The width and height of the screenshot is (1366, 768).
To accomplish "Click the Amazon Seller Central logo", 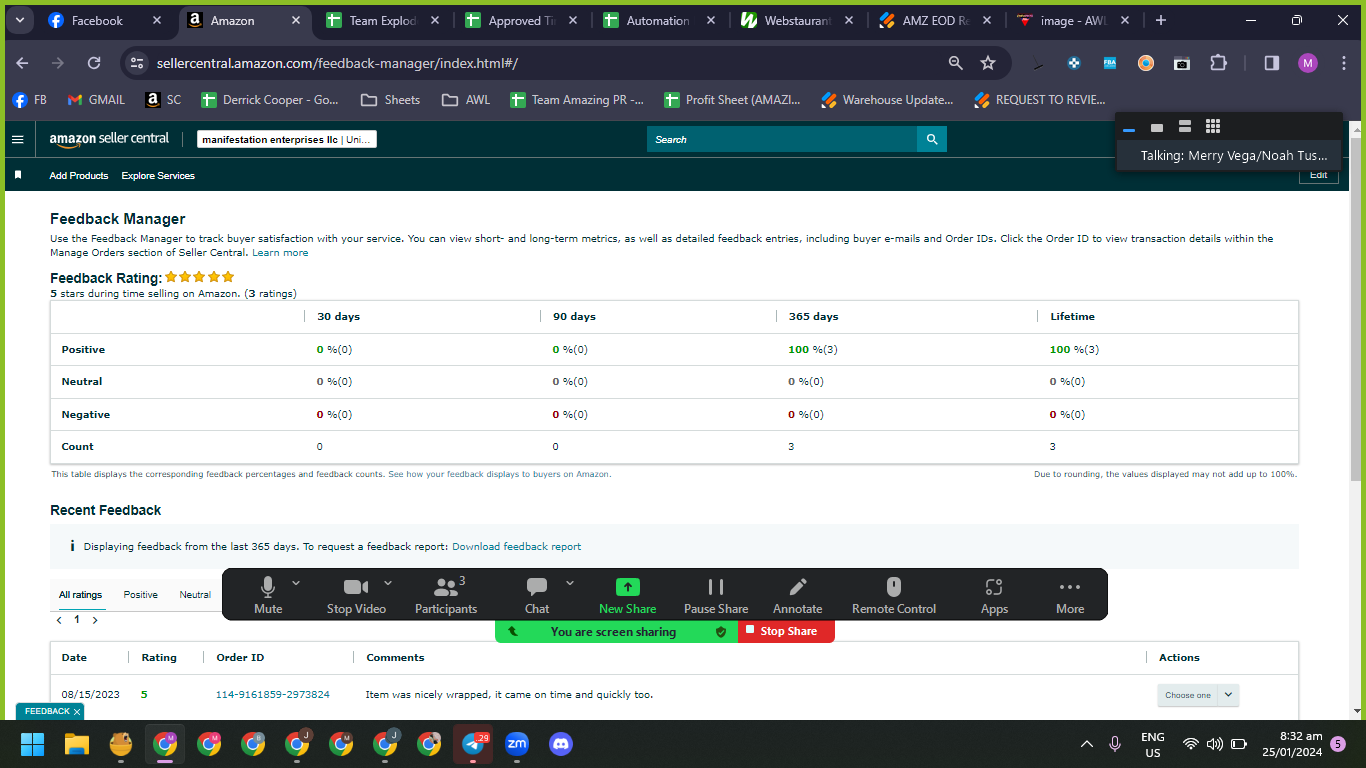I will tap(109, 139).
